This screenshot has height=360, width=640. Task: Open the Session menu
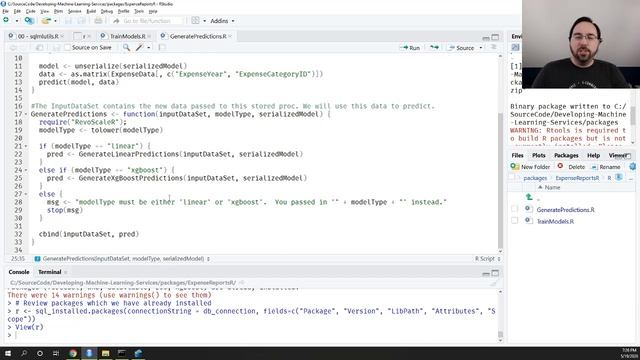point(74,11)
